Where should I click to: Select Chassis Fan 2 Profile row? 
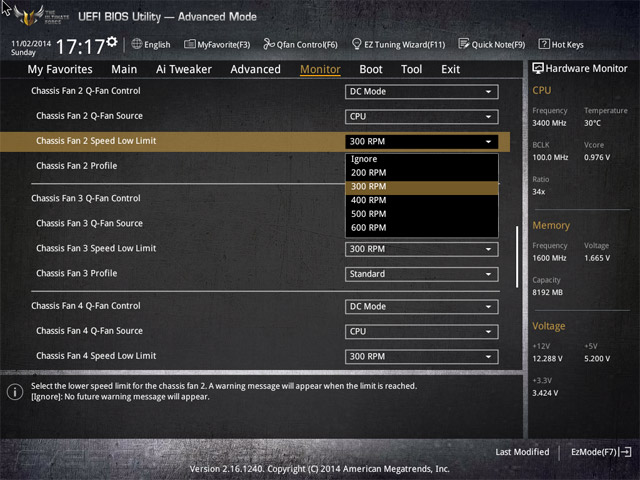[x=76, y=166]
